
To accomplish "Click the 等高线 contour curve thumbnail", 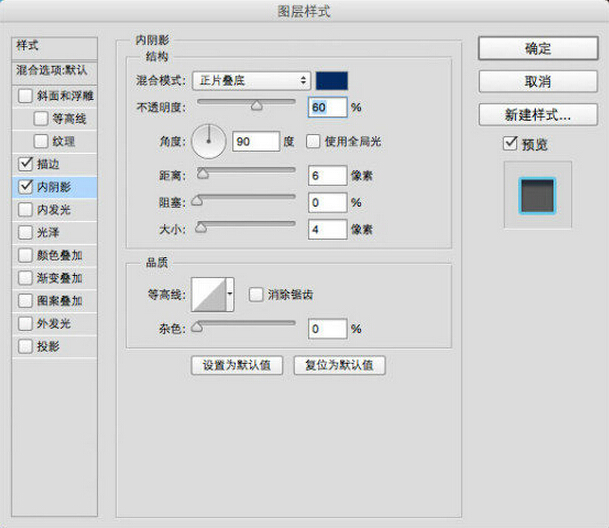I will coord(209,294).
